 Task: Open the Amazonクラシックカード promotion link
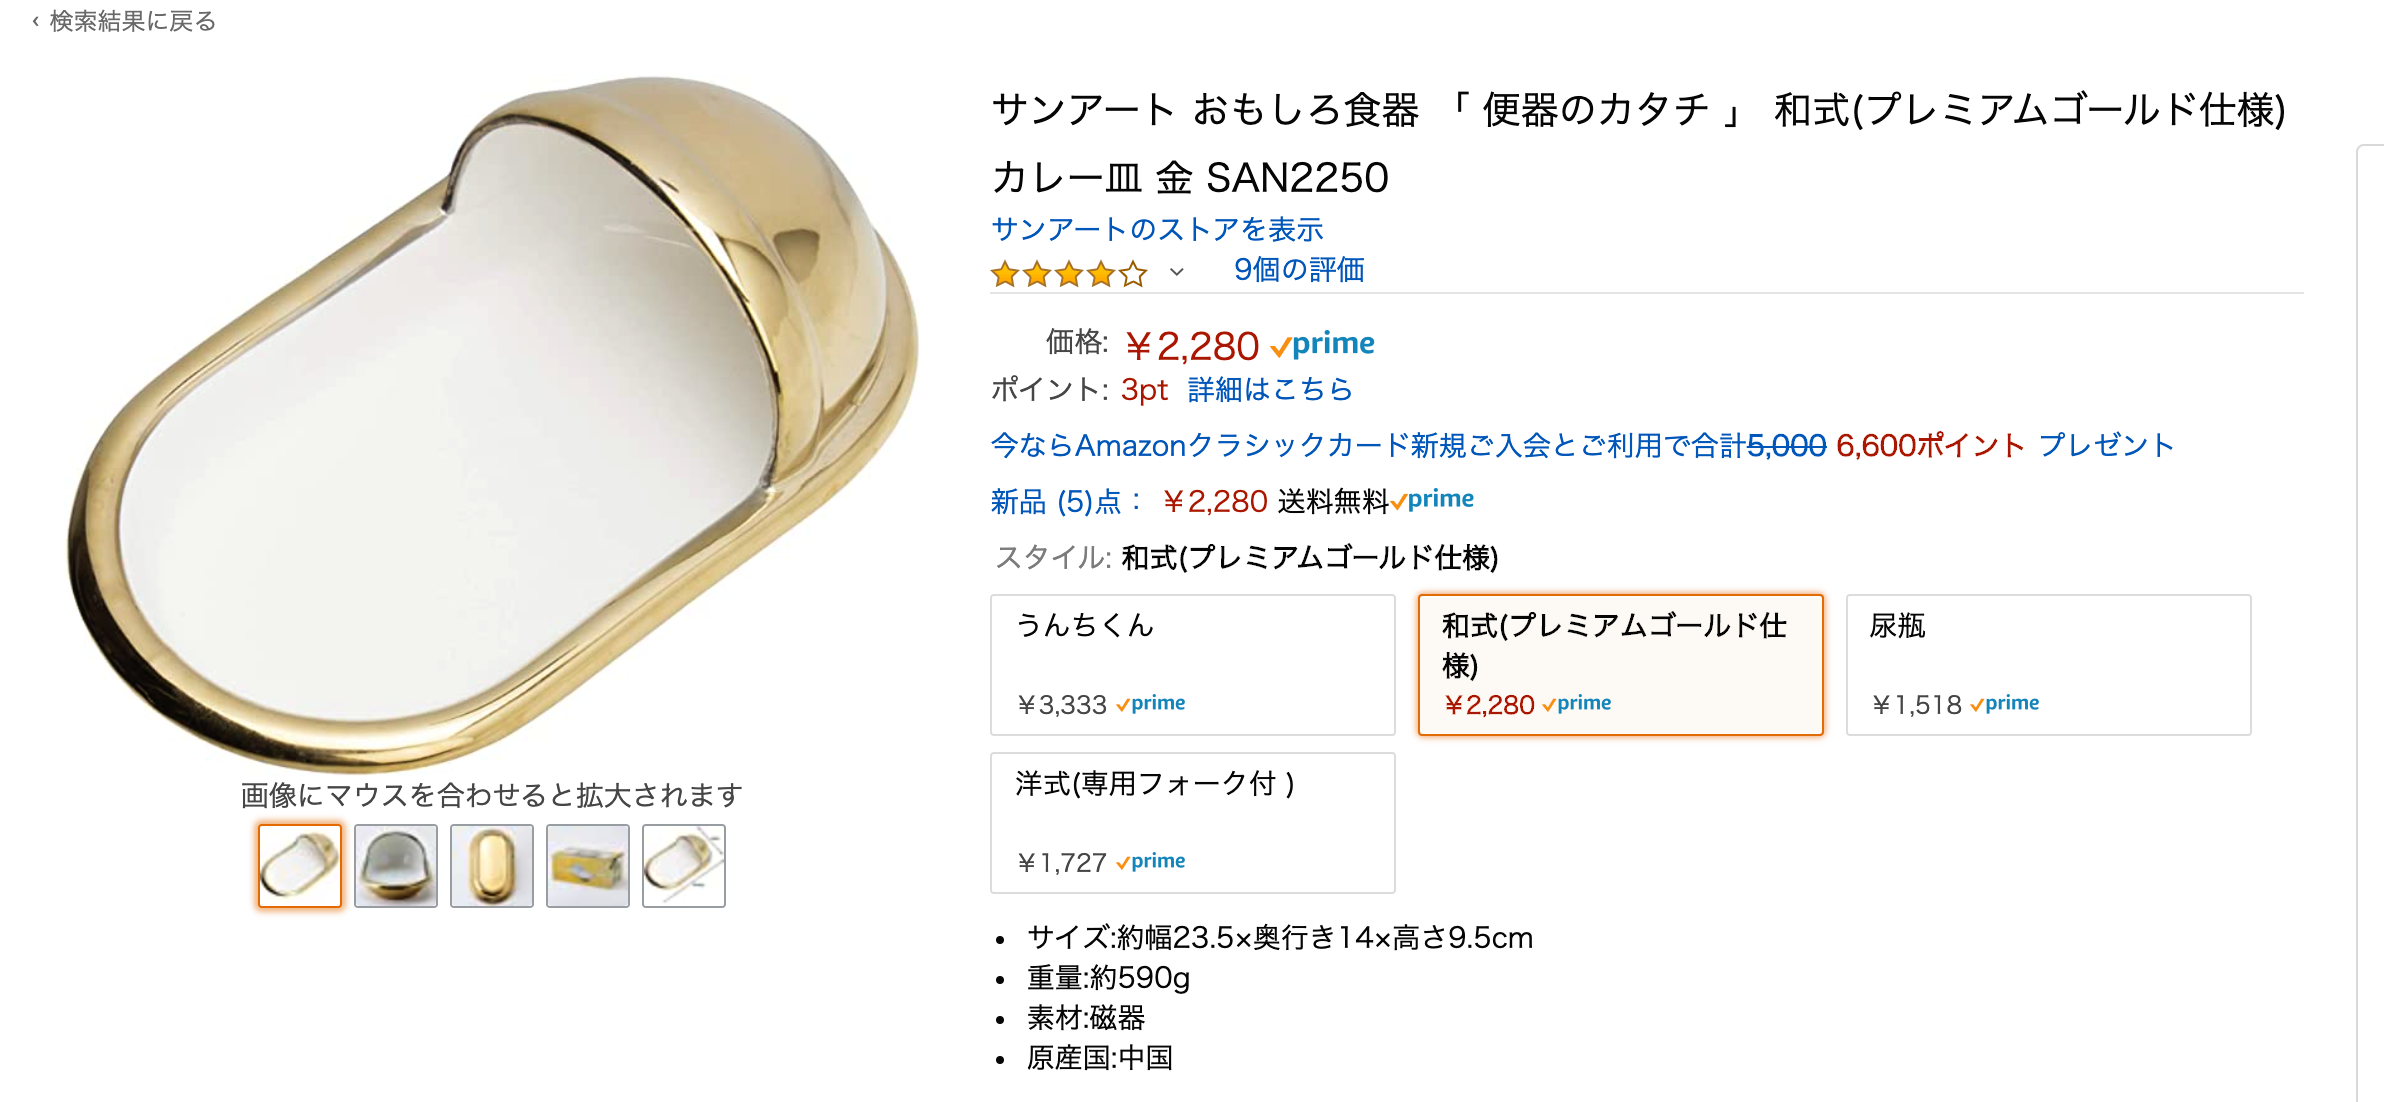coord(1581,445)
